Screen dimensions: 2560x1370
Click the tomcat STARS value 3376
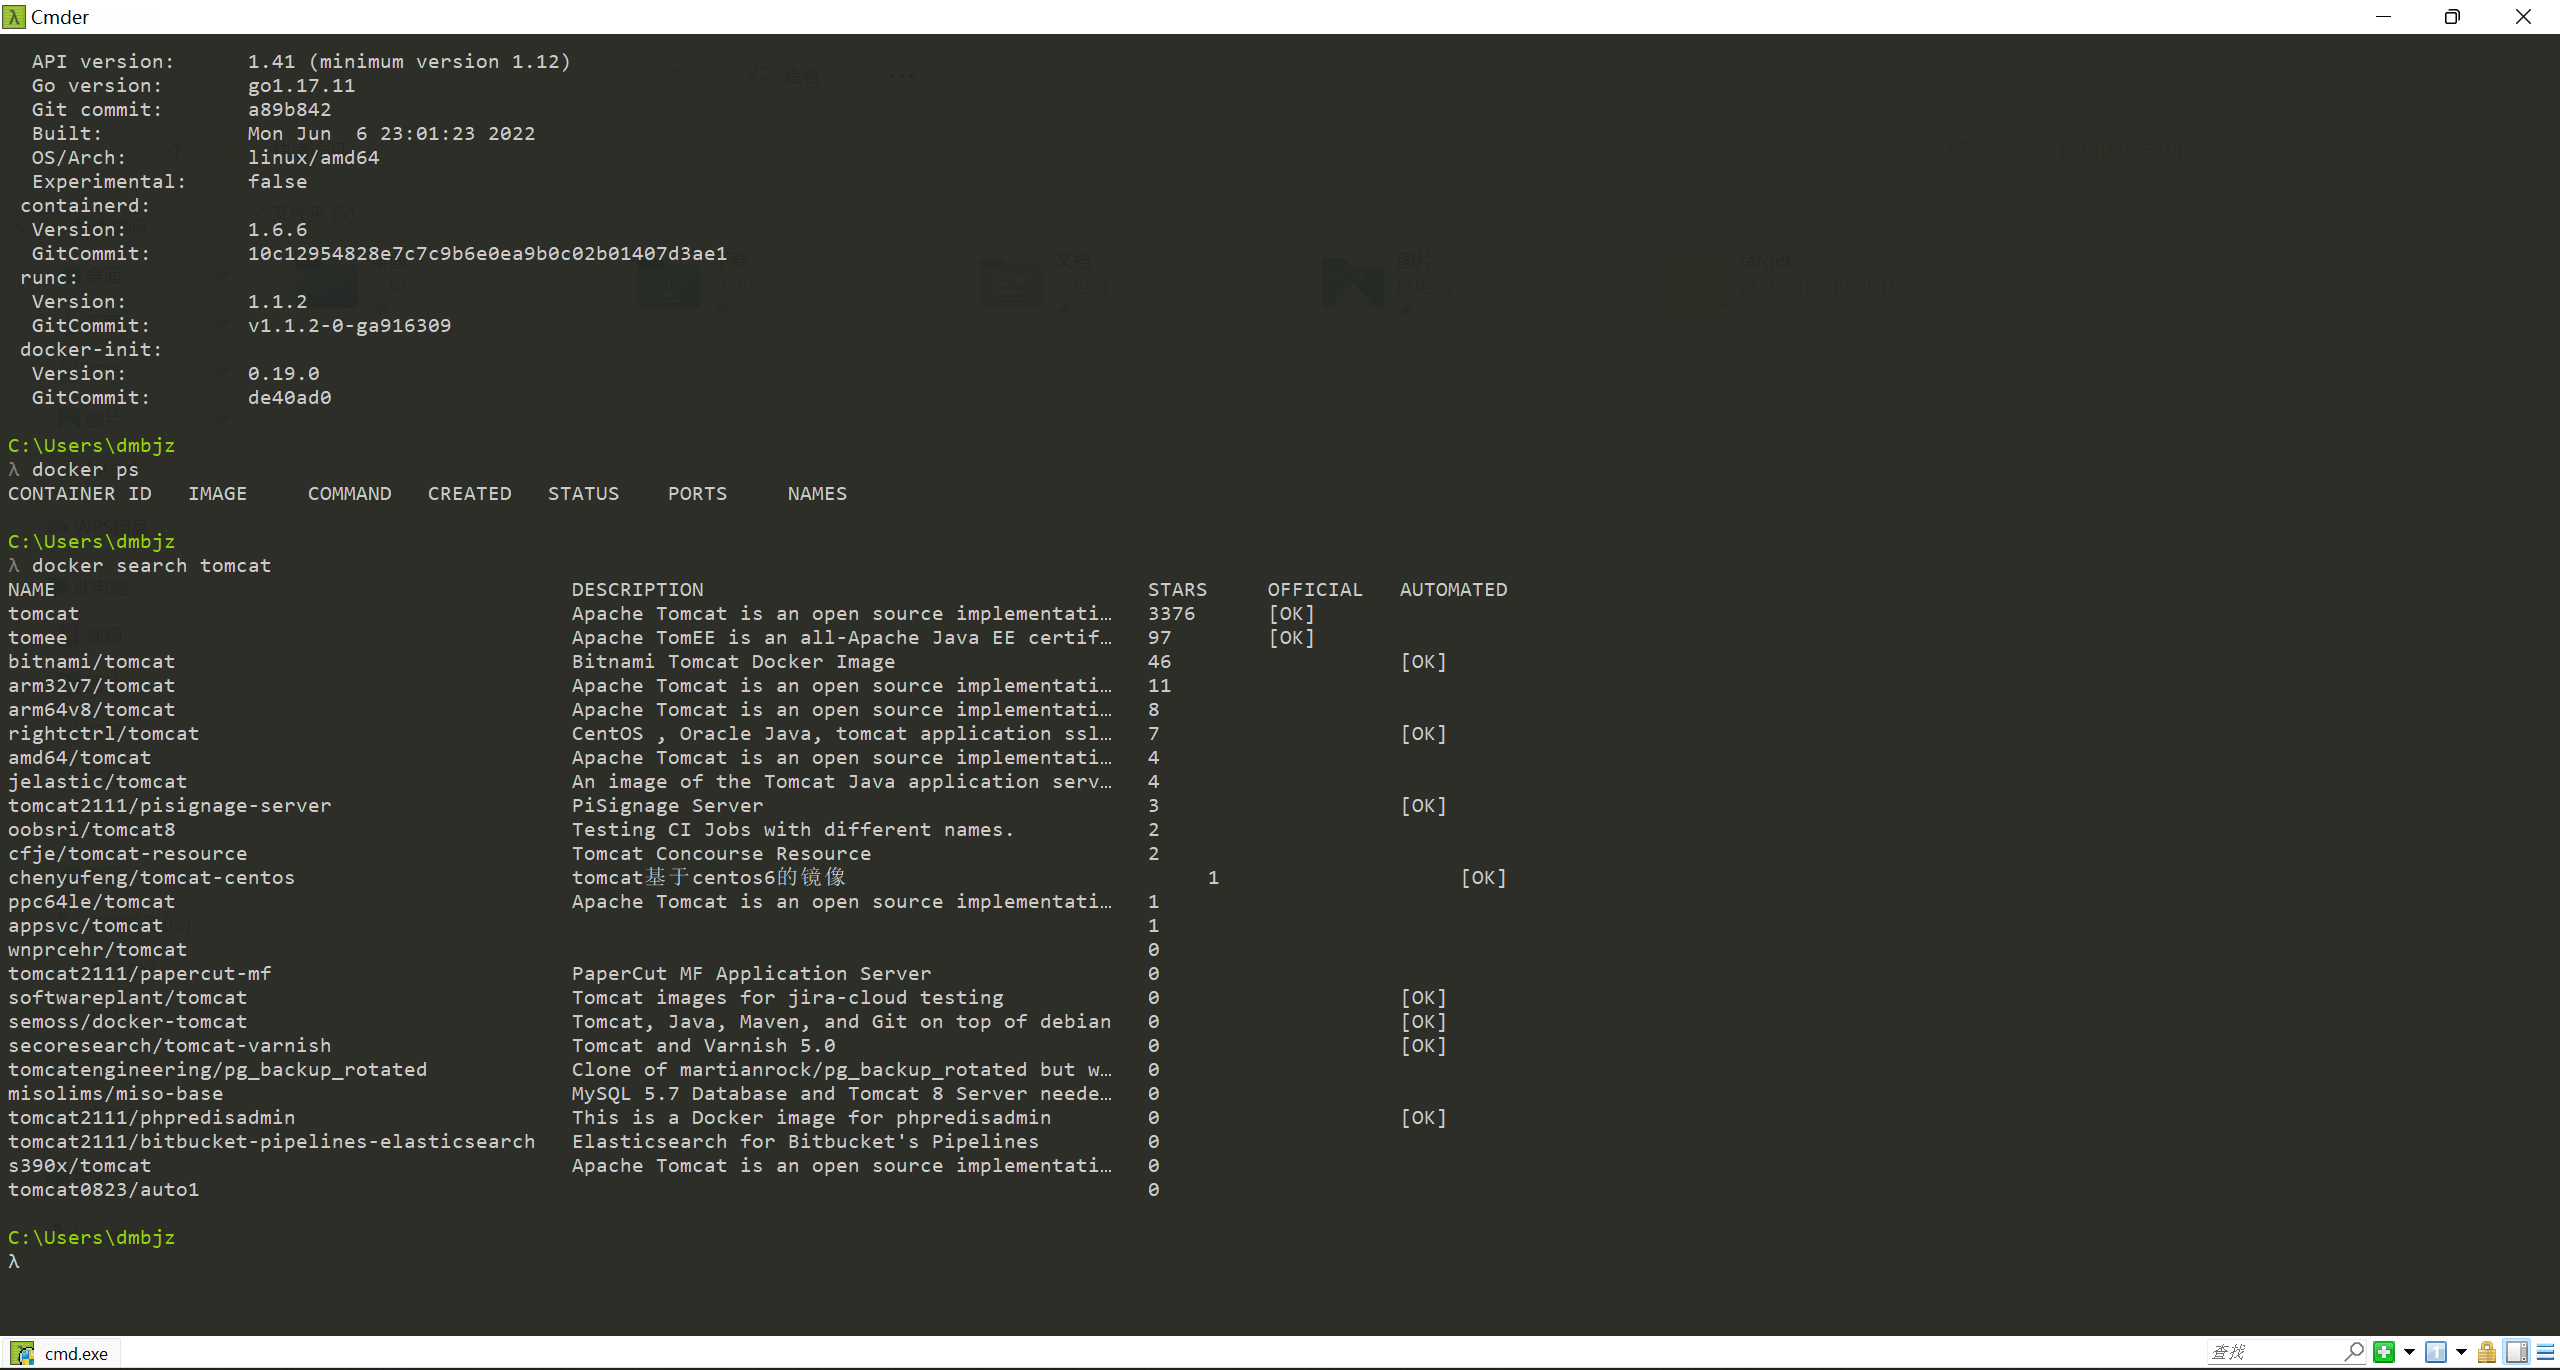tap(1171, 614)
